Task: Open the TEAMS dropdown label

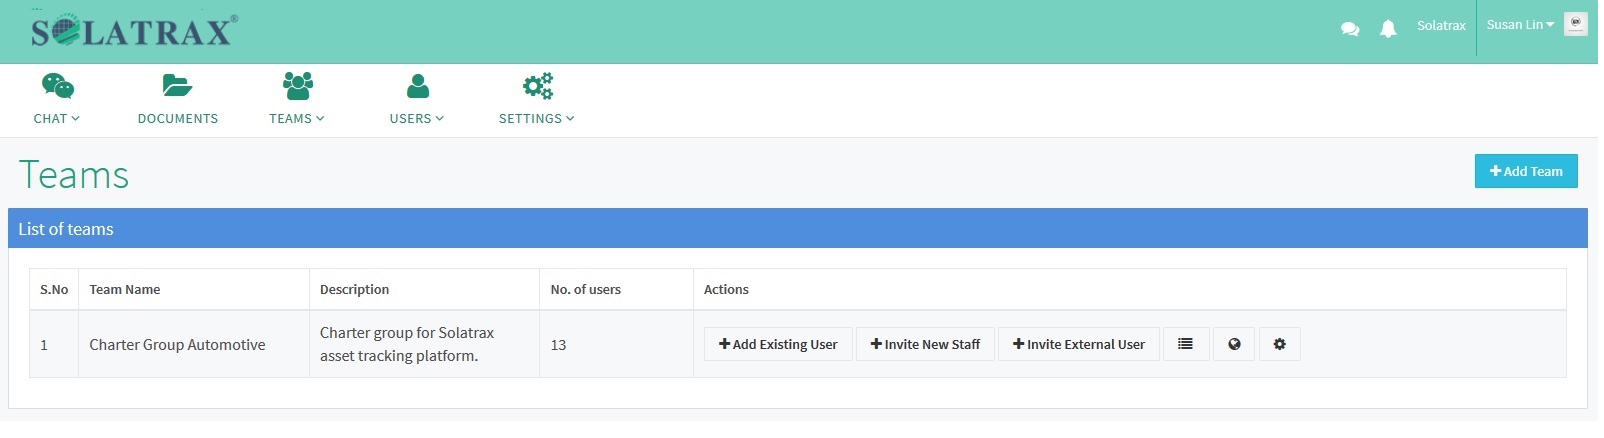Action: (x=299, y=119)
